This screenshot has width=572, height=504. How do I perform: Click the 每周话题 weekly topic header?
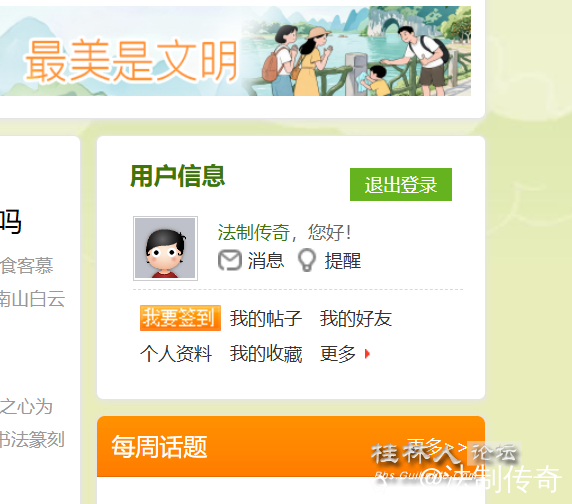(x=159, y=447)
